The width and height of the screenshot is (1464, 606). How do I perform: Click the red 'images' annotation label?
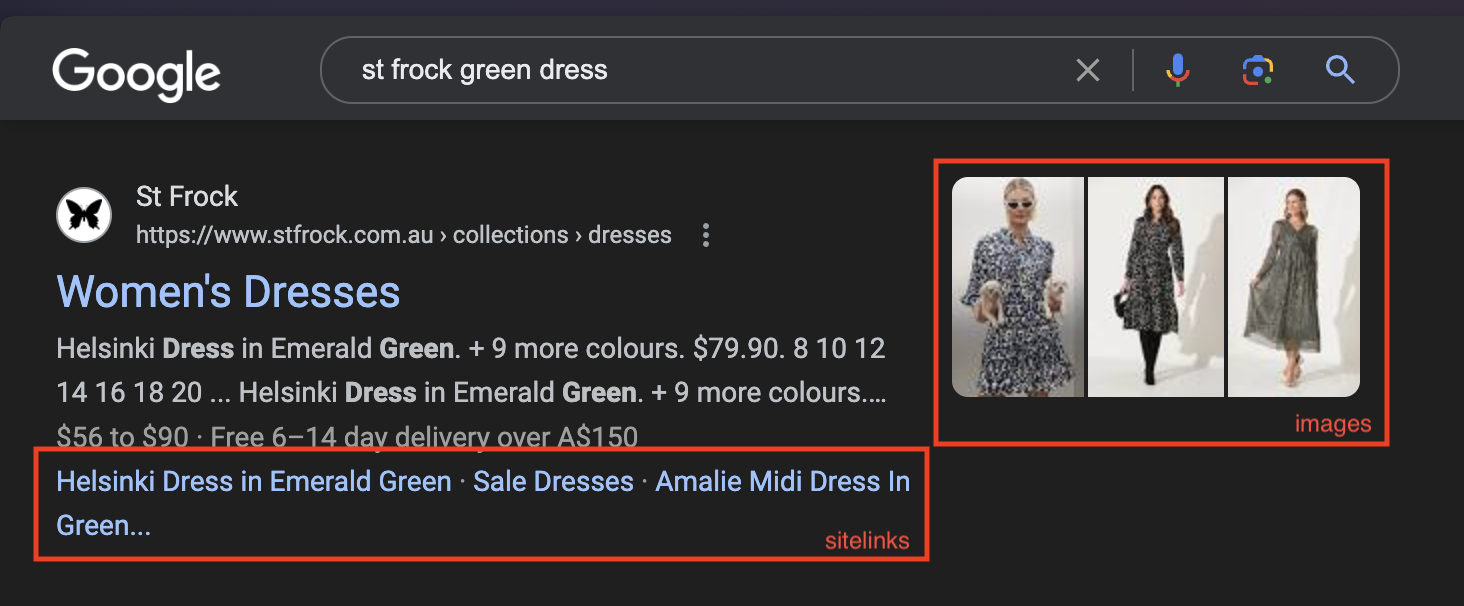click(x=1333, y=424)
